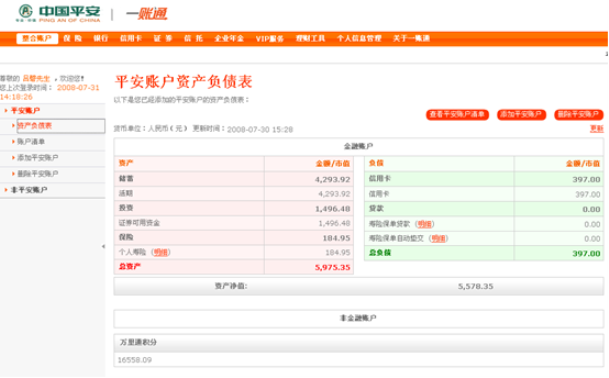Click the net asset value 5,578.35
Image resolution: width=609 pixels, height=378 pixels.
[475, 286]
